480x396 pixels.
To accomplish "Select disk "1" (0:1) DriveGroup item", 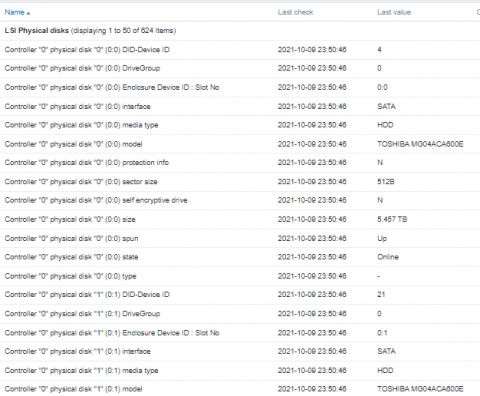I will pos(82,314).
